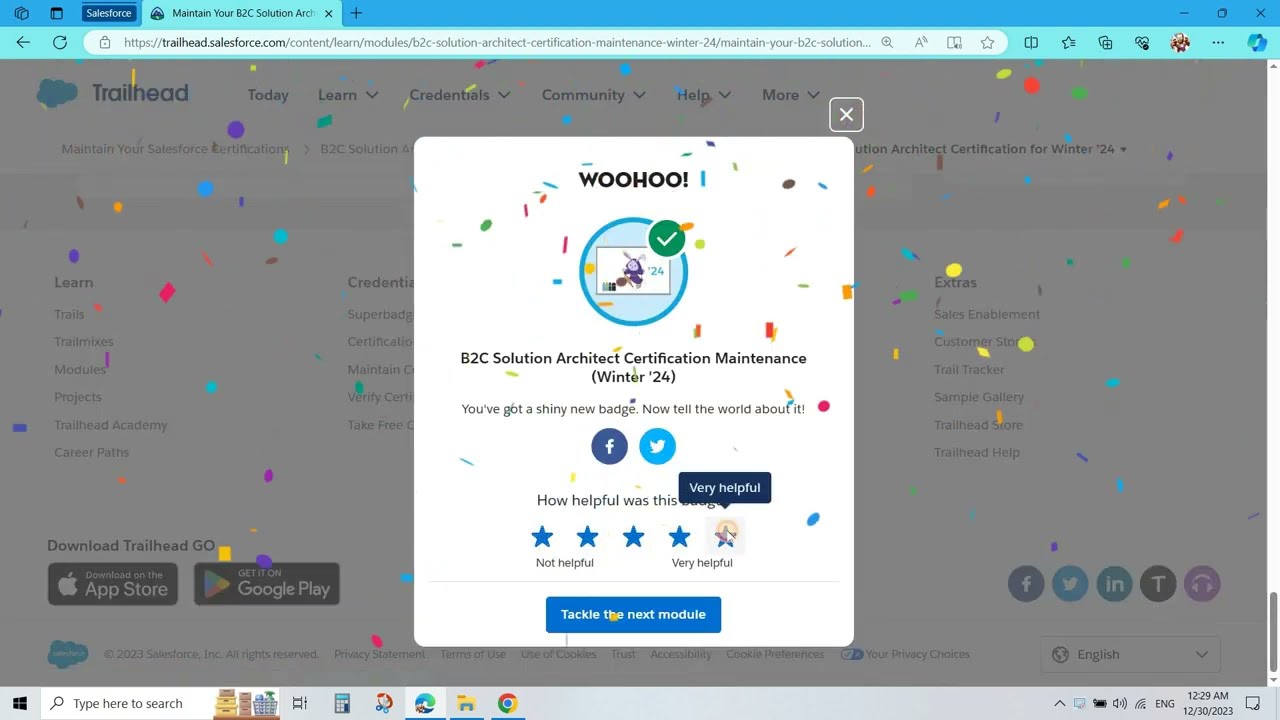1280x720 pixels.
Task: Rate the badge four stars
Action: [679, 537]
